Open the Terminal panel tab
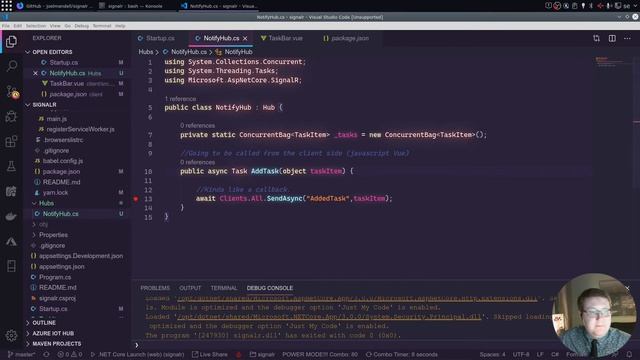The height and width of the screenshot is (360, 640). (224, 288)
